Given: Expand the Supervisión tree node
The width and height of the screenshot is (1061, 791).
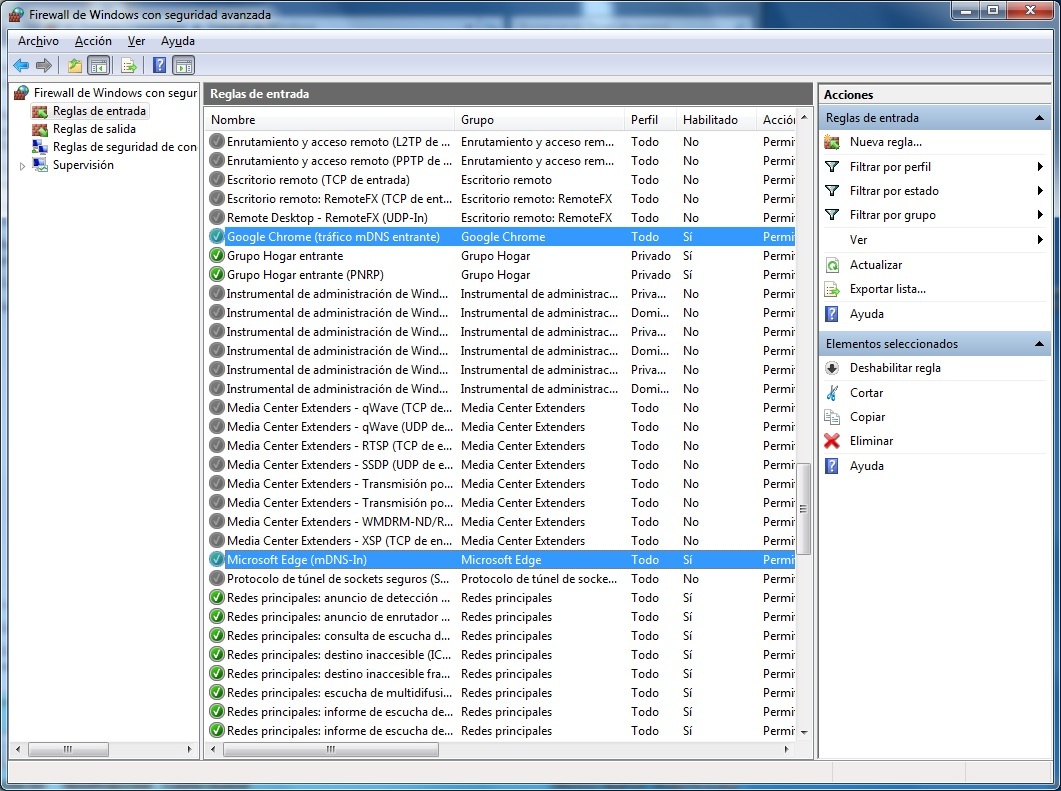Looking at the screenshot, I should [x=23, y=166].
